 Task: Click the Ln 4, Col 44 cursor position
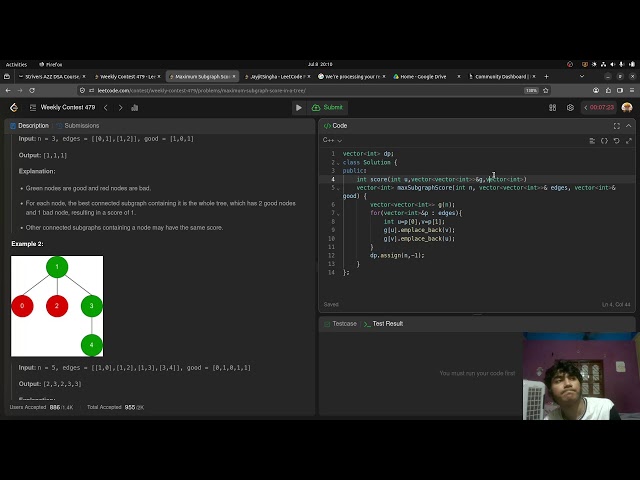(x=616, y=304)
